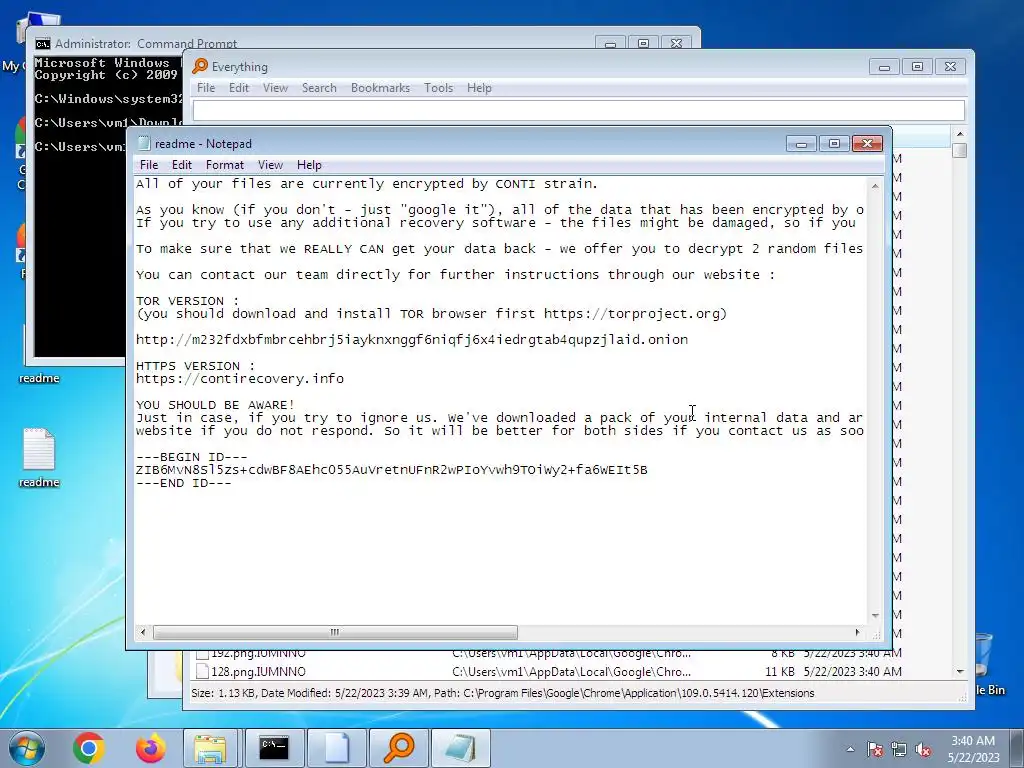Image resolution: width=1024 pixels, height=768 pixels.
Task: Click the Show Desktop button
Action: (1017, 748)
